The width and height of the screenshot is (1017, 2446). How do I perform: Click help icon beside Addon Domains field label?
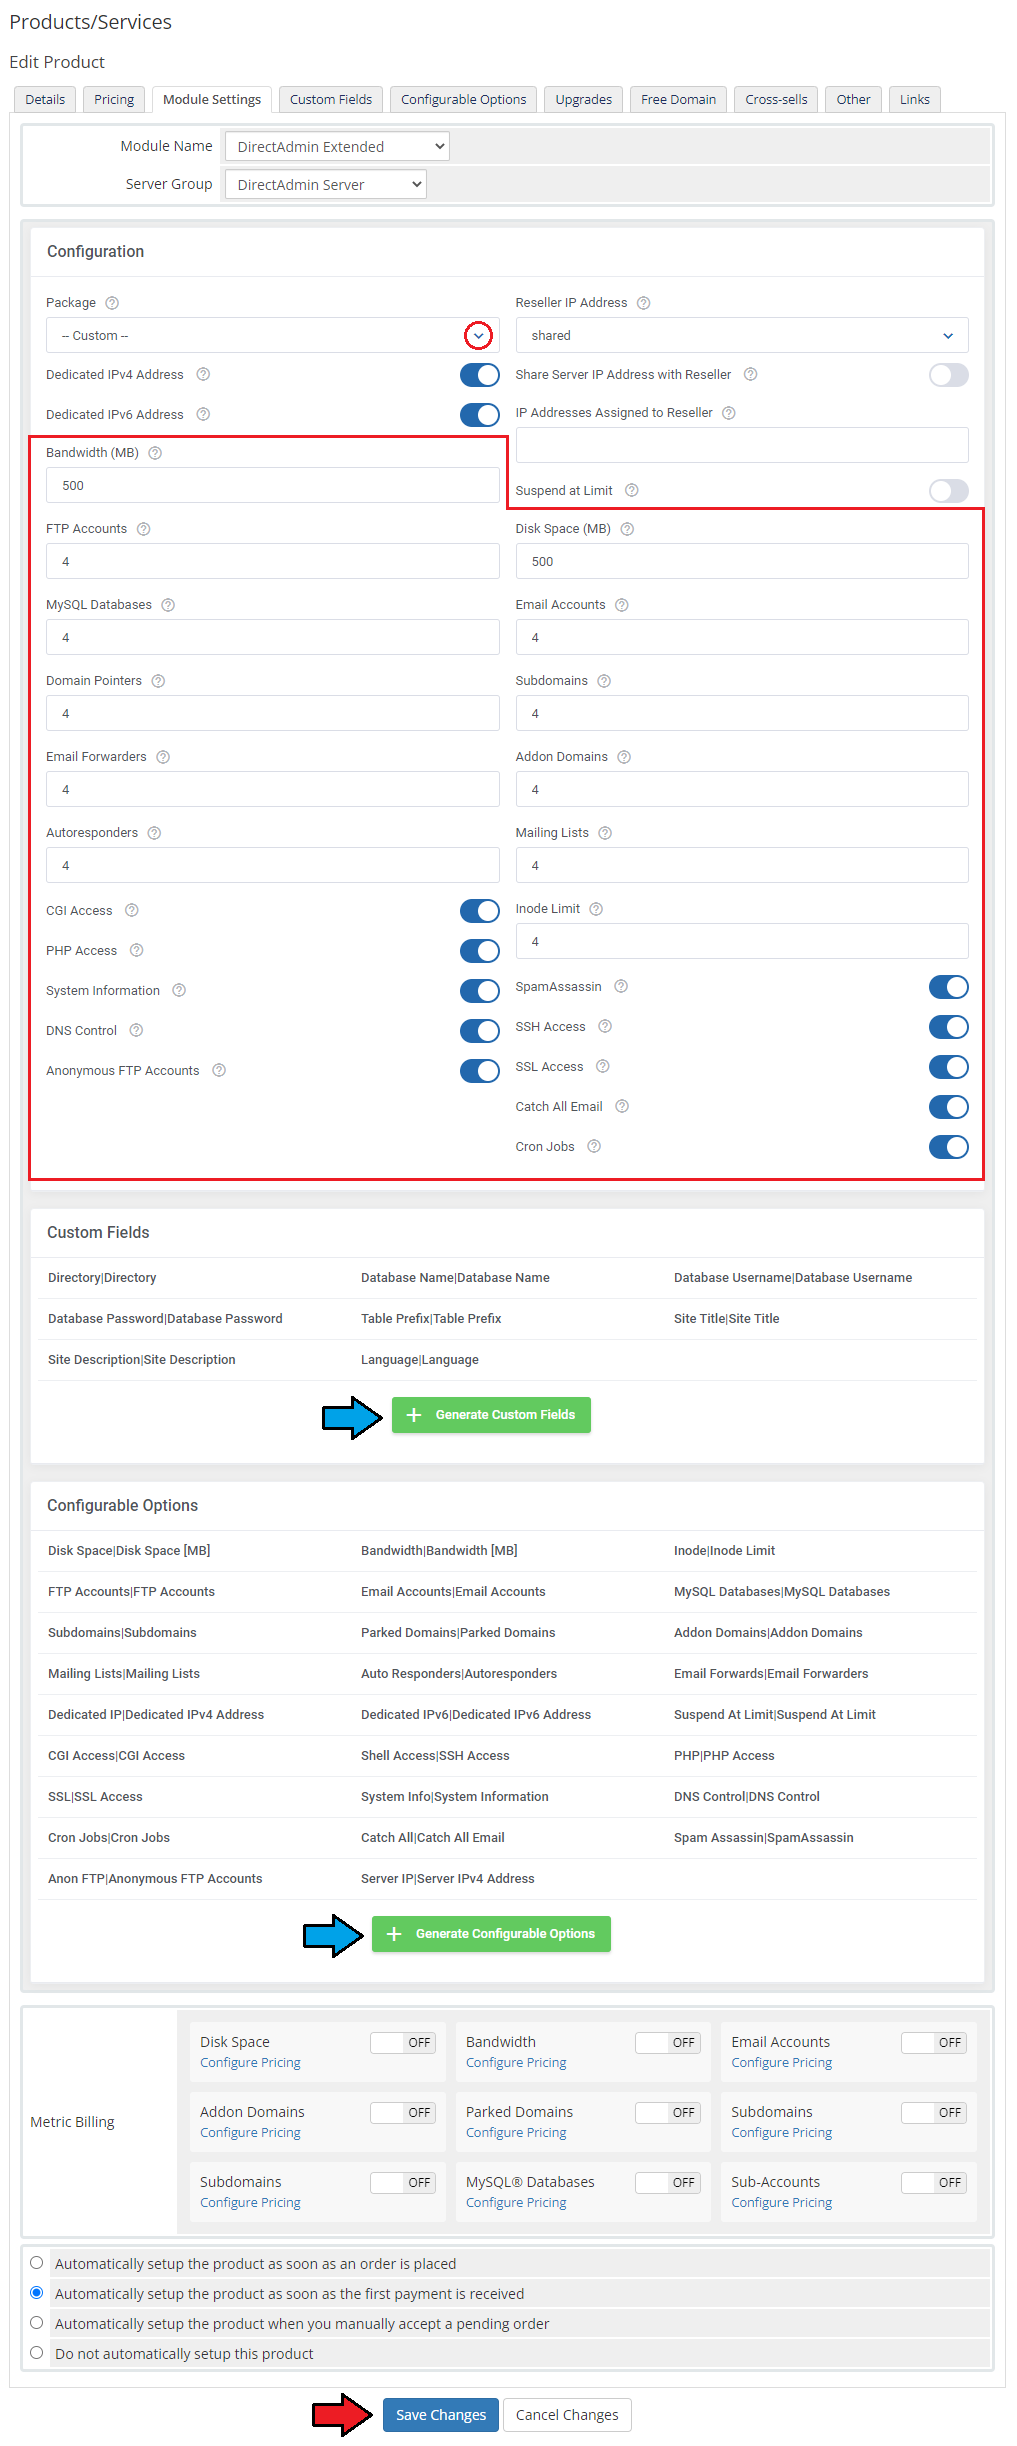pyautogui.click(x=624, y=757)
